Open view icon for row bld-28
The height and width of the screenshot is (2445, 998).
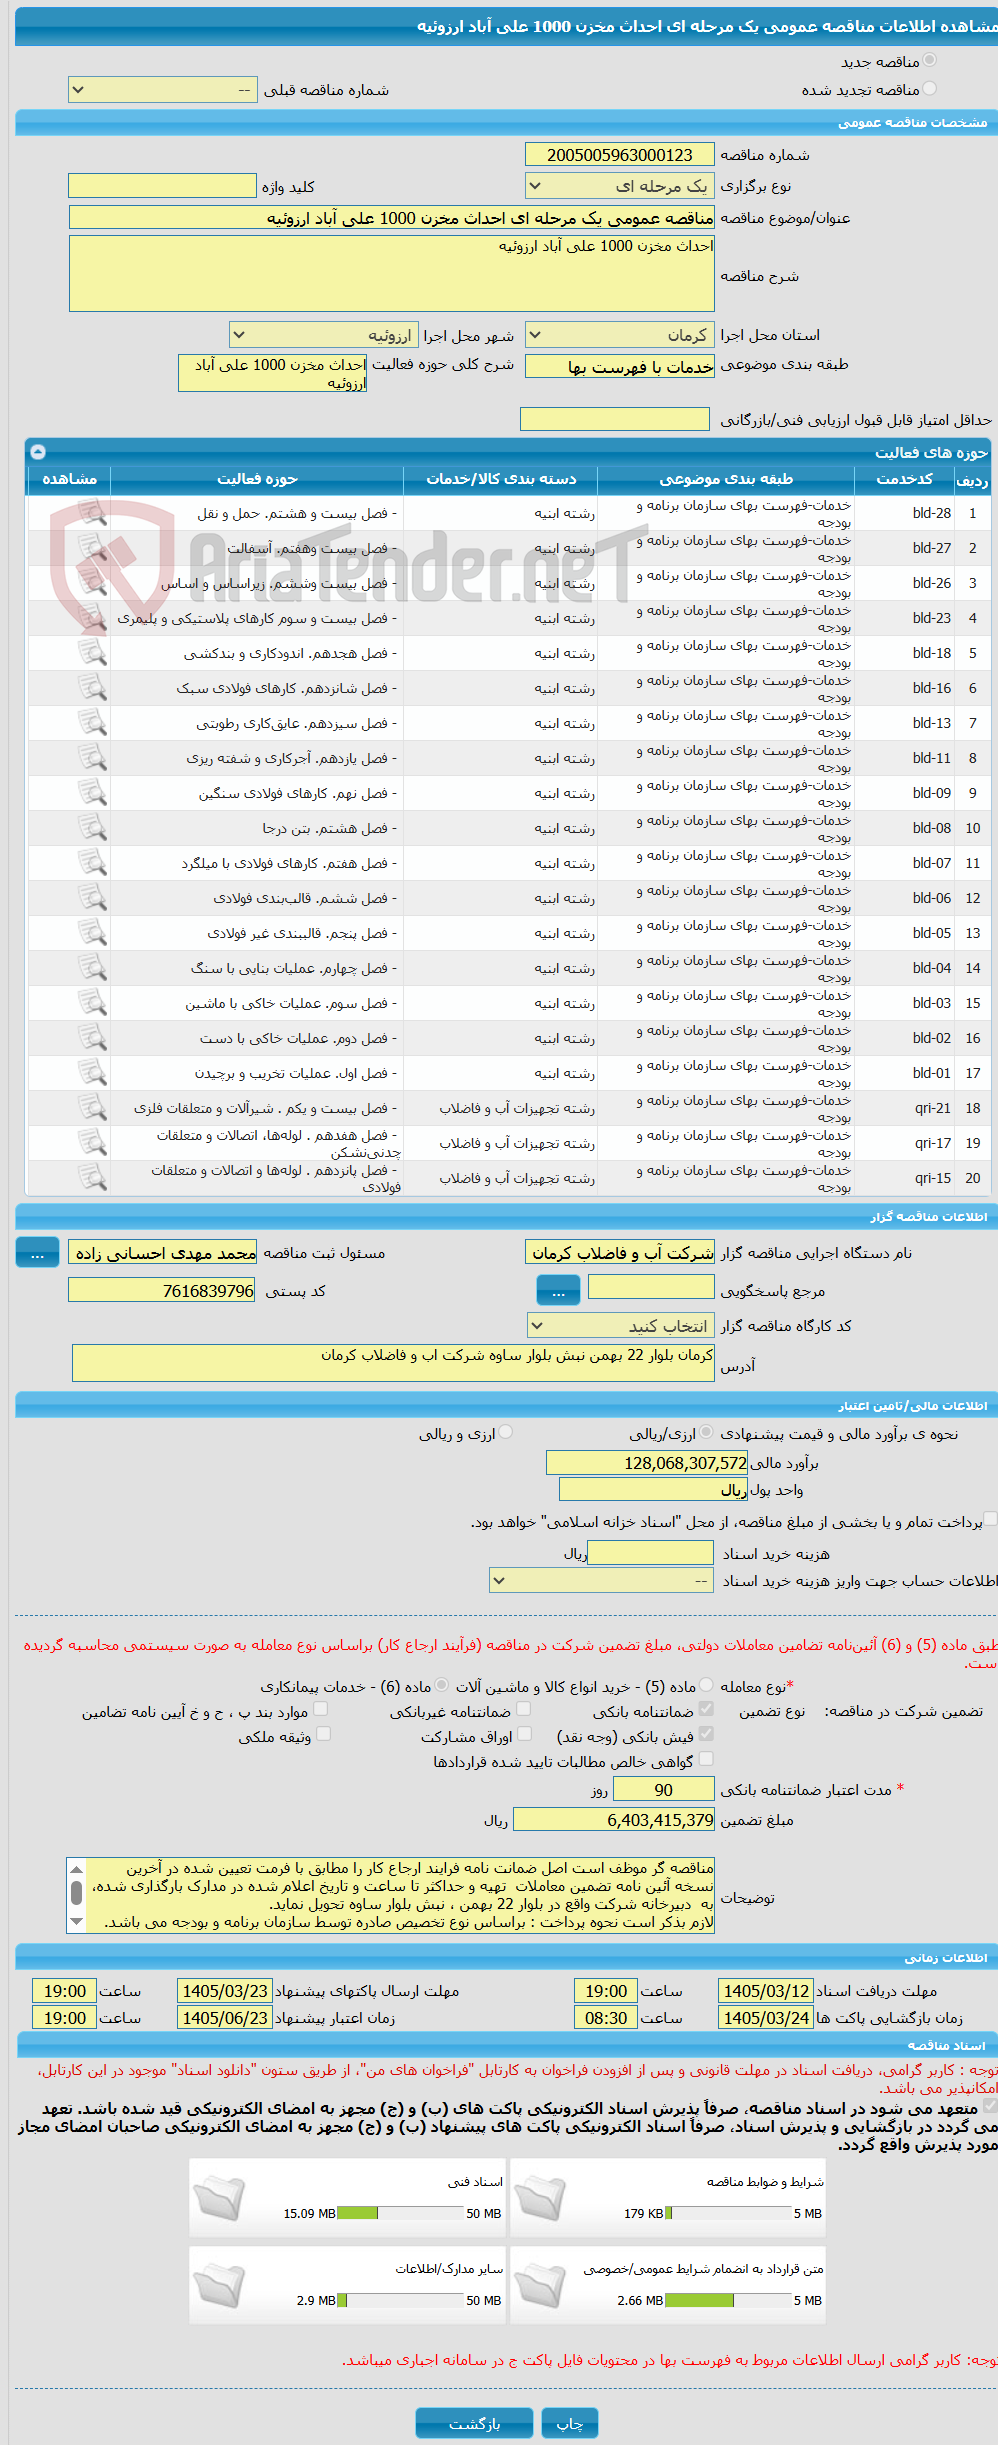point(92,513)
